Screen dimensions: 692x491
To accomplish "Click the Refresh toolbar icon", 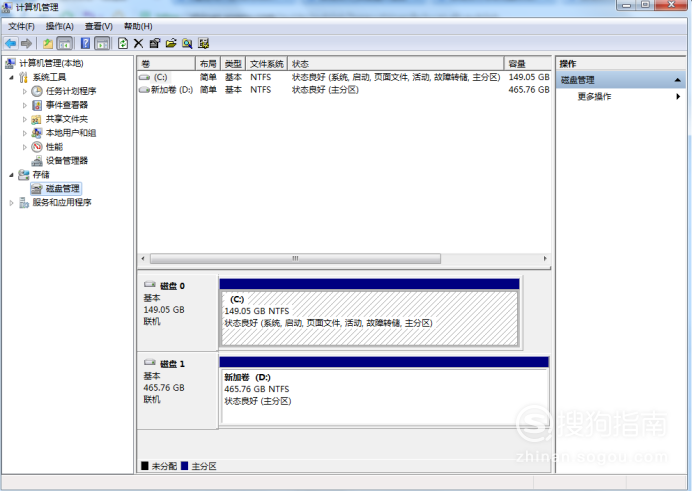I will (x=123, y=43).
